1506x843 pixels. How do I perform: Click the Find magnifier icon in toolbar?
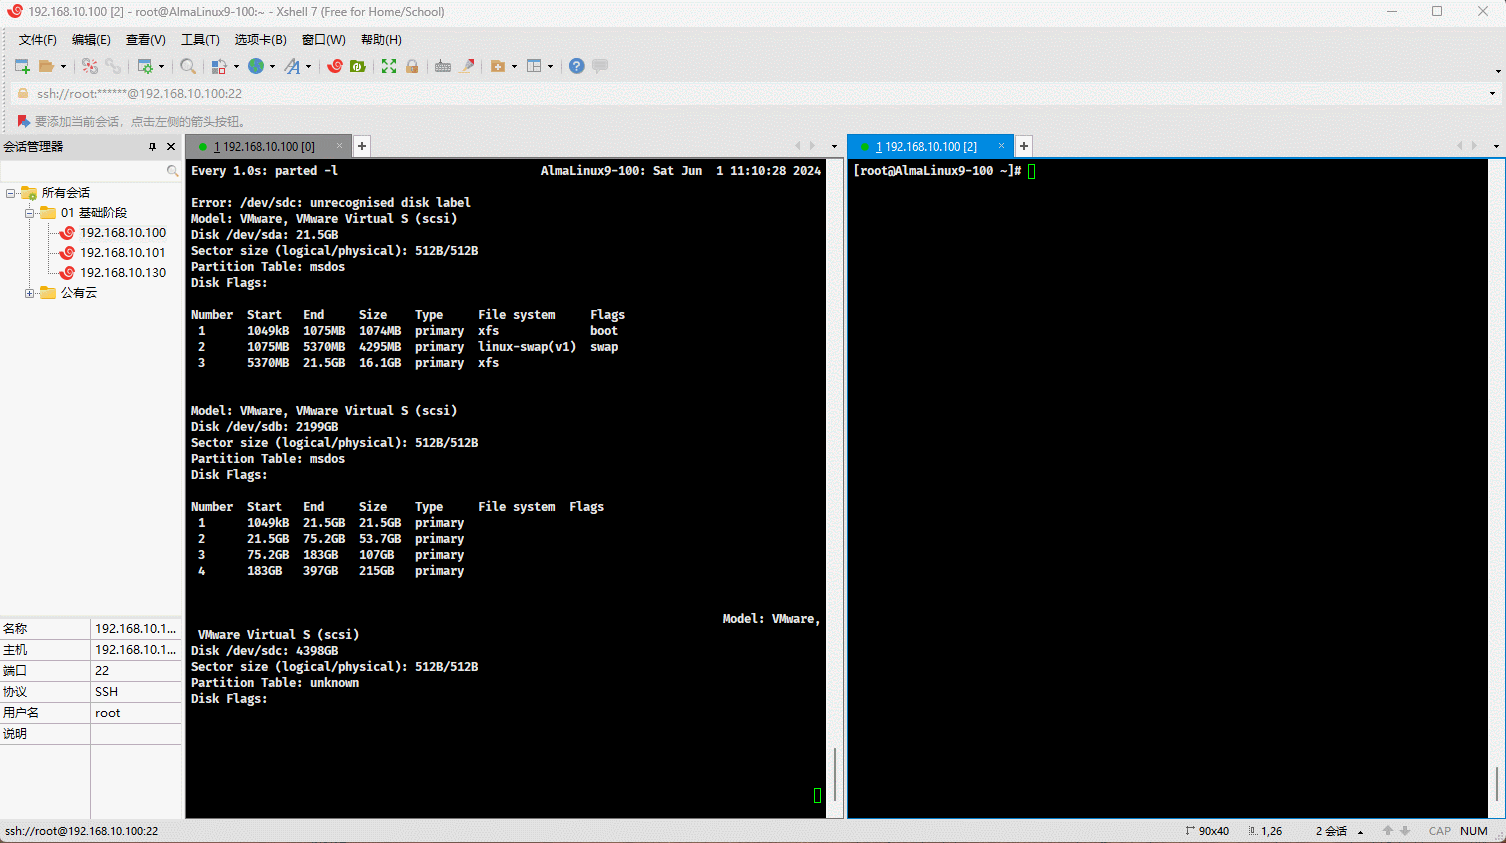pos(188,66)
